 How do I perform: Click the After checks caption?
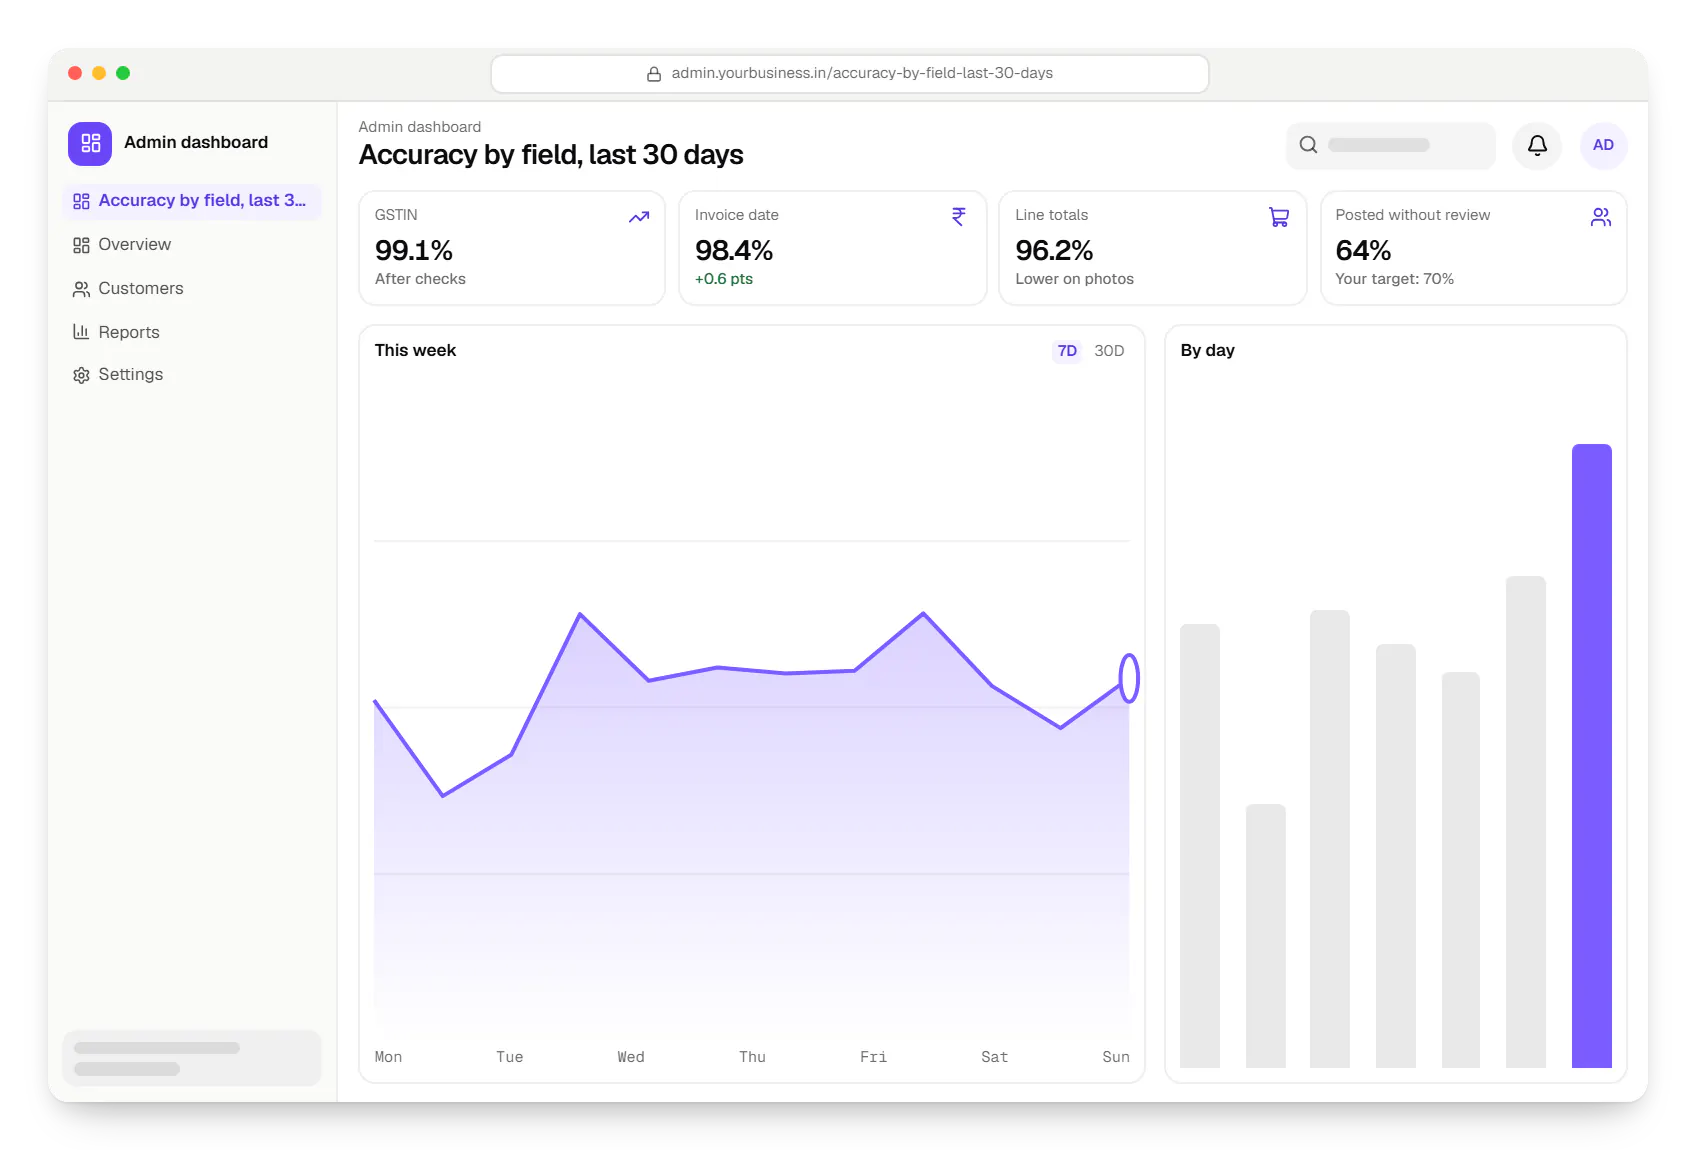420,279
